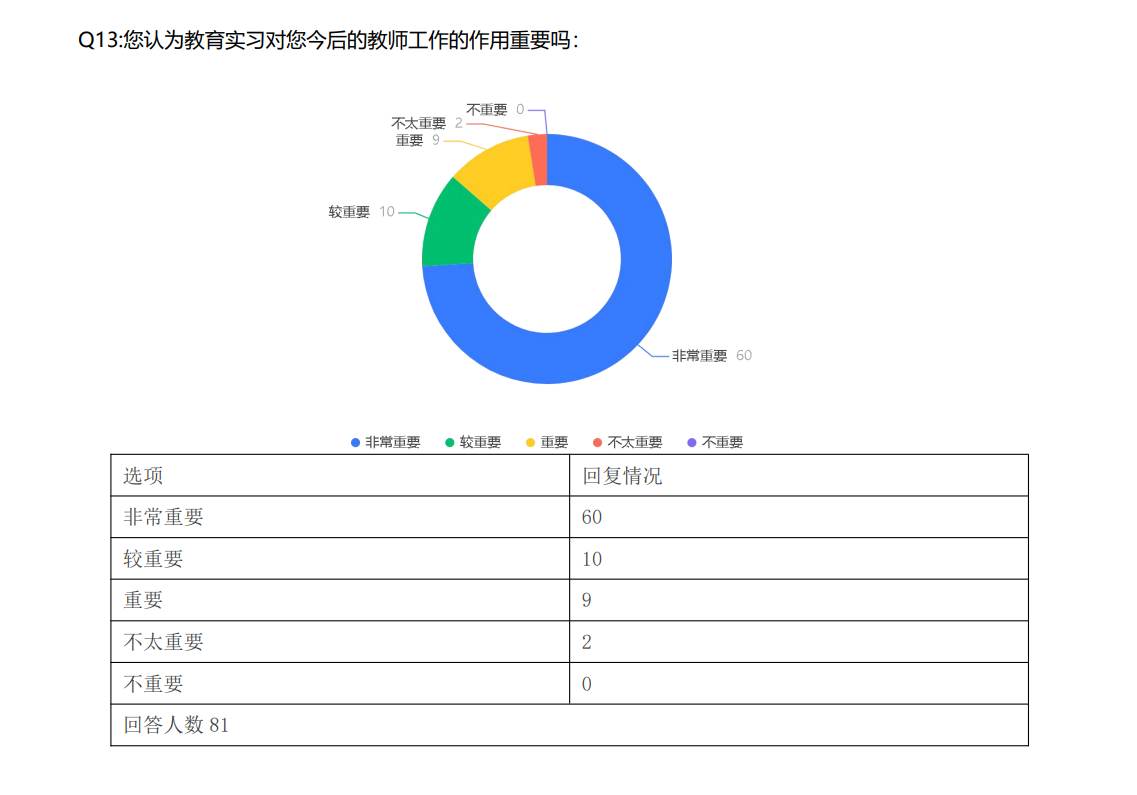Viewport: 1137px width, 795px height.
Task: Click the 较重要 10 callout label on chart
Action: pyautogui.click(x=361, y=212)
